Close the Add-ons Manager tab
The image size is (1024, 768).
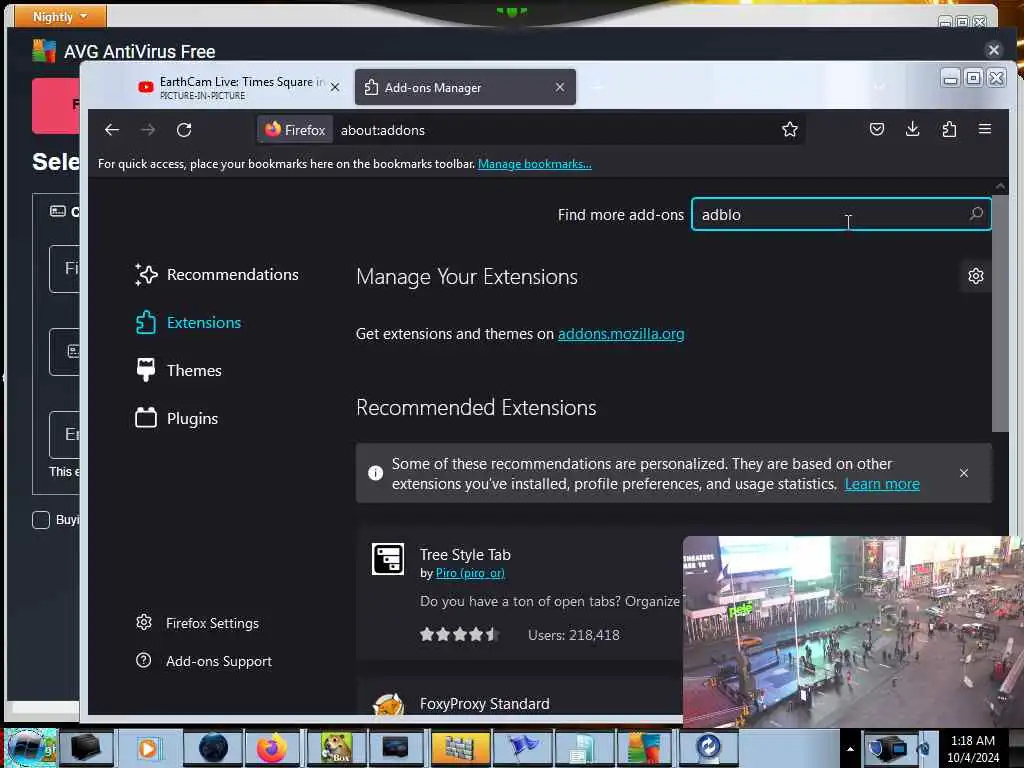560,87
